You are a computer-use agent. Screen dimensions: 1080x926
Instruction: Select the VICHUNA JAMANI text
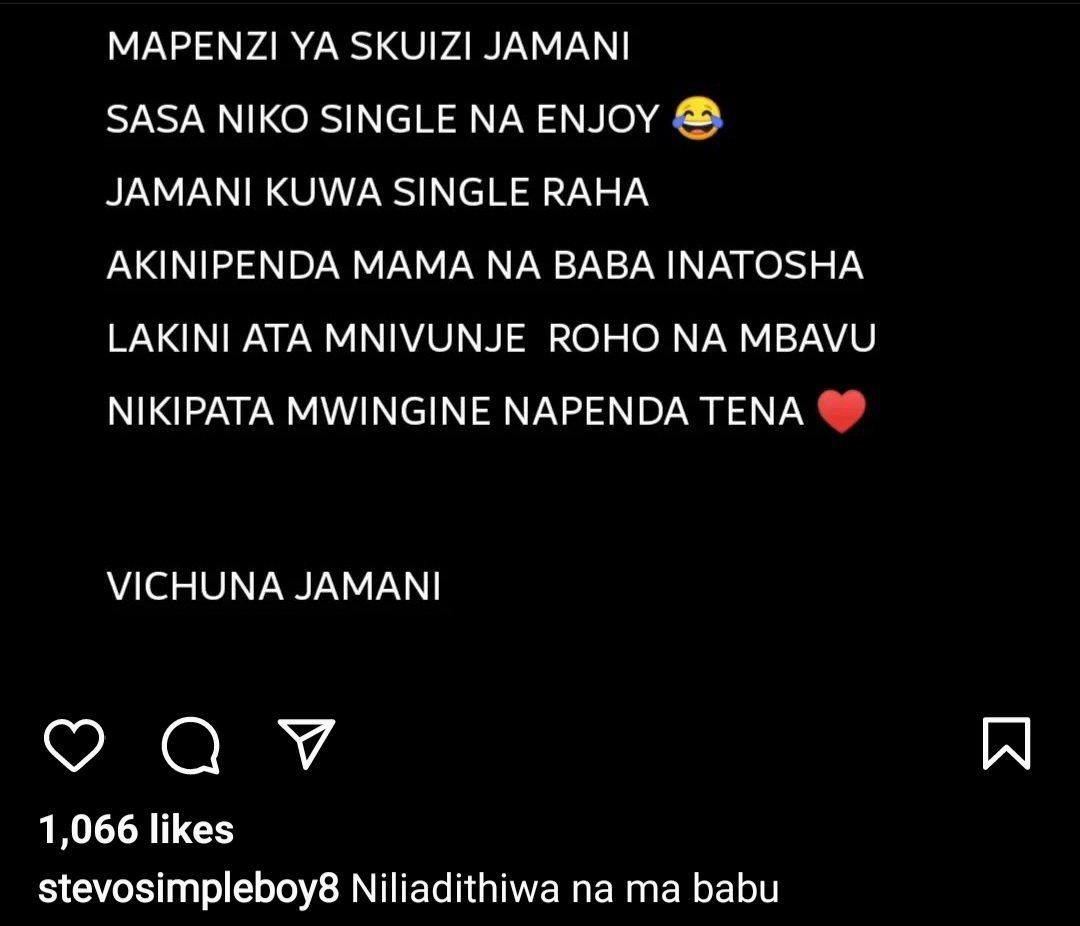273,586
